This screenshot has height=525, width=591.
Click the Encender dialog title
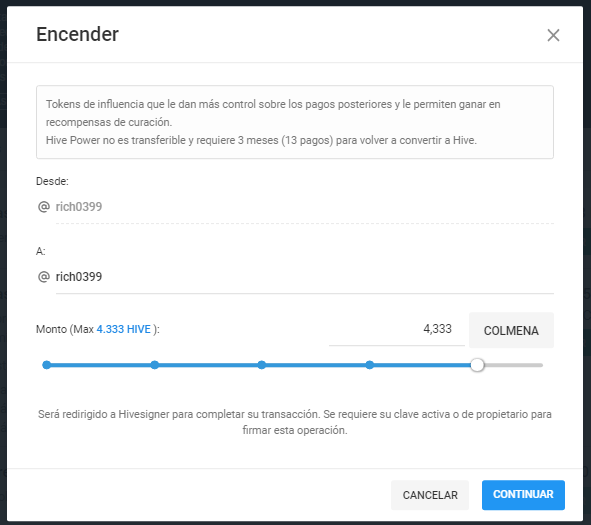point(77,34)
